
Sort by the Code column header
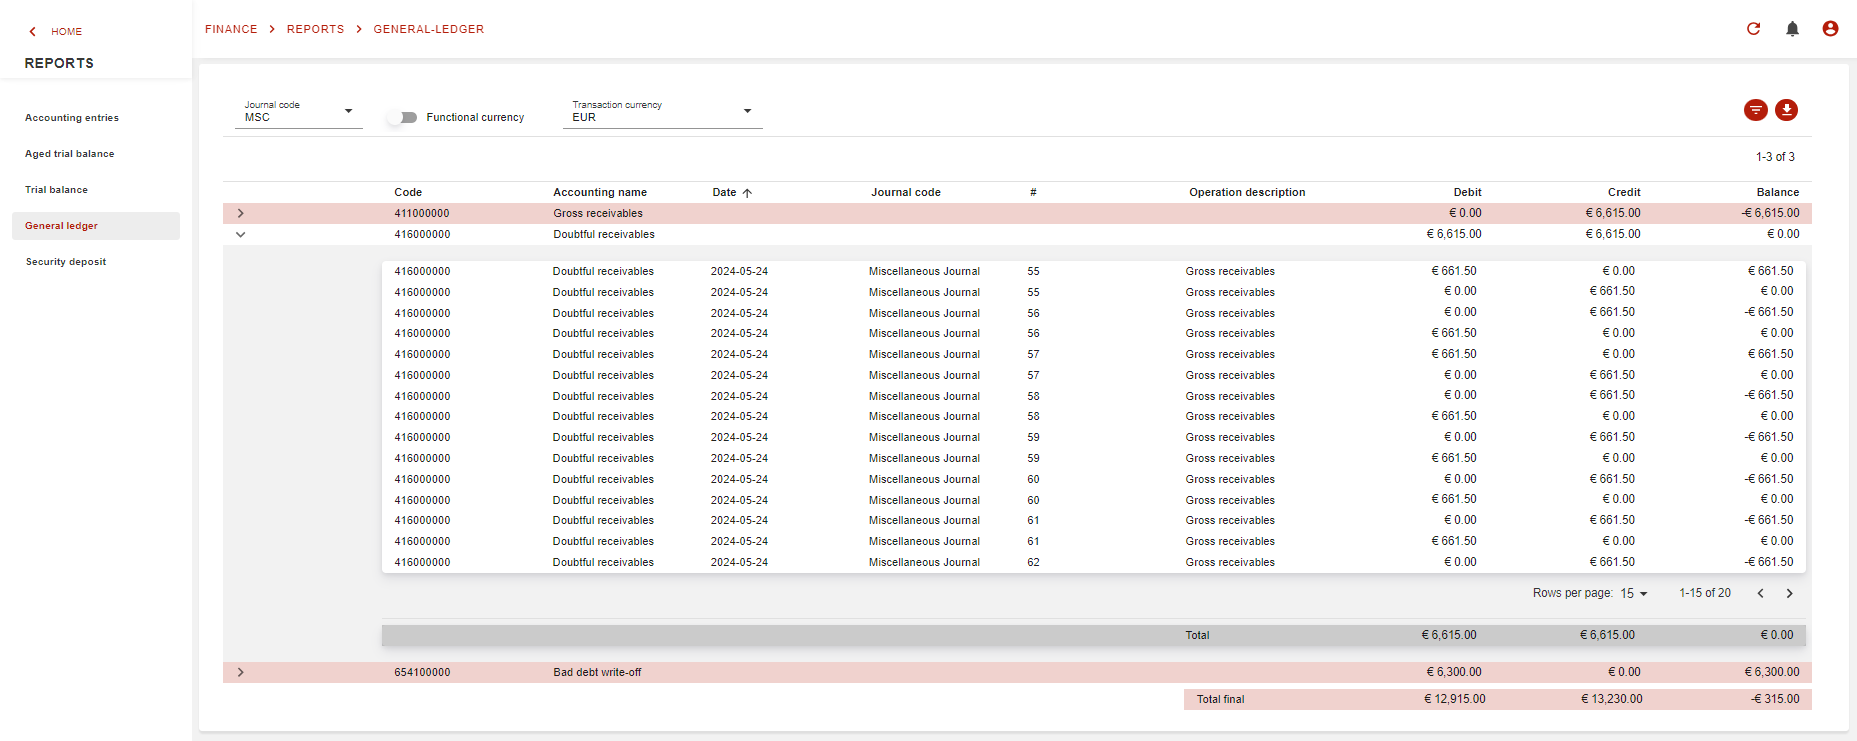408,192
